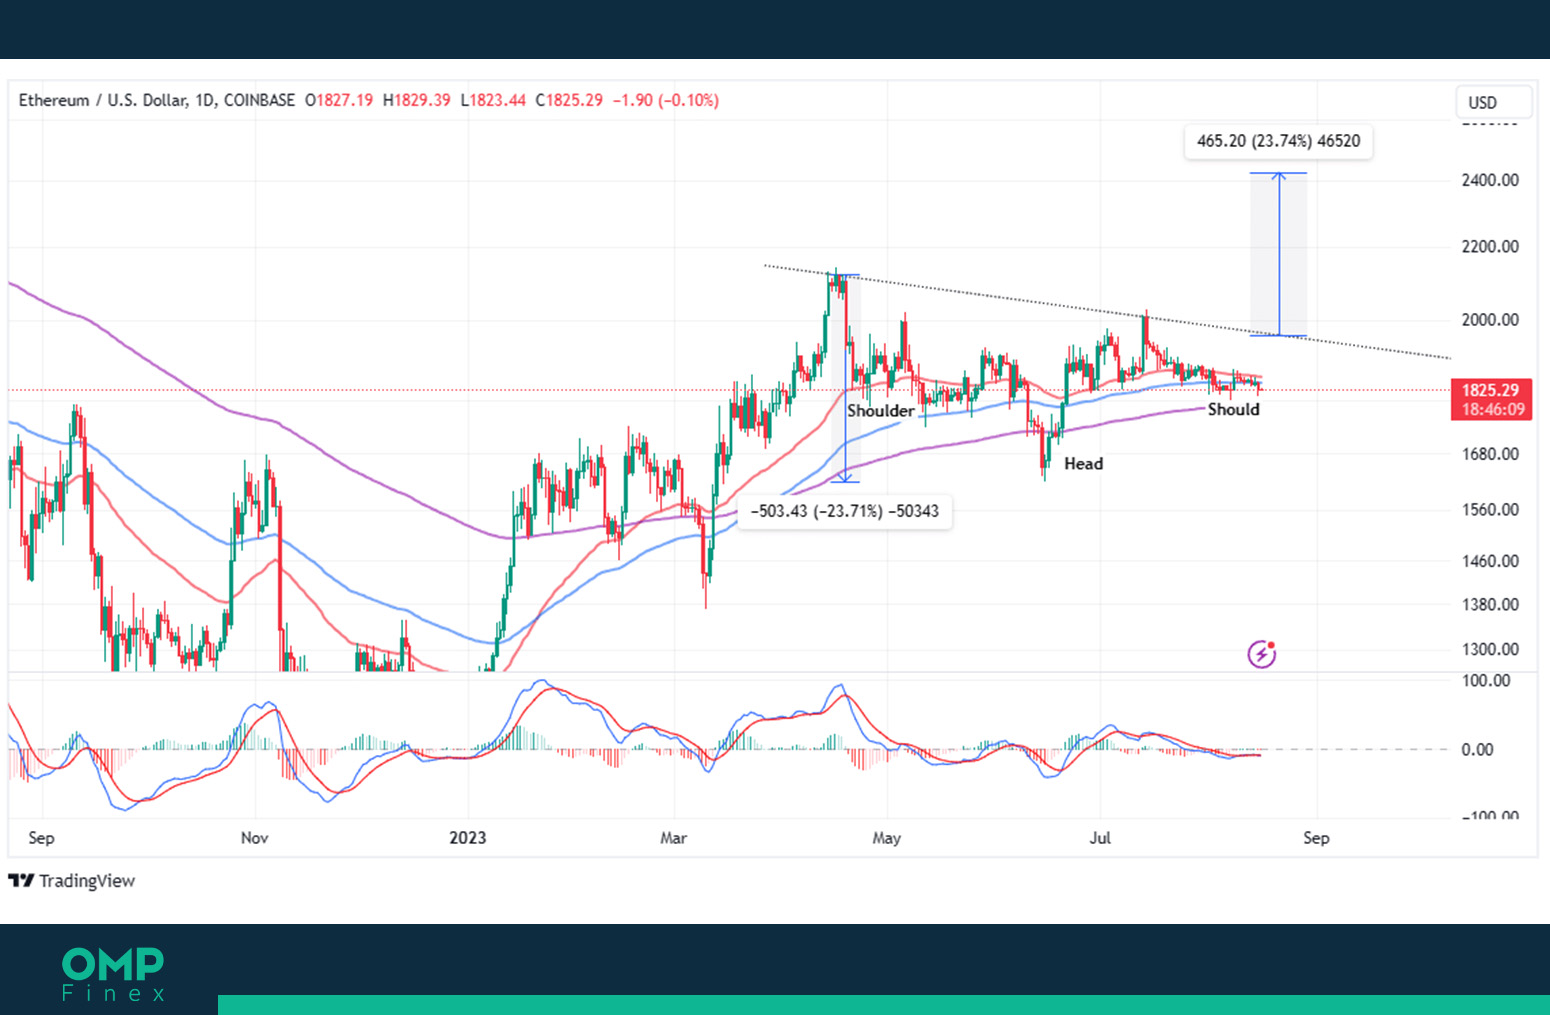Select the Head annotation text
The image size is (1550, 1015).
tap(1083, 464)
